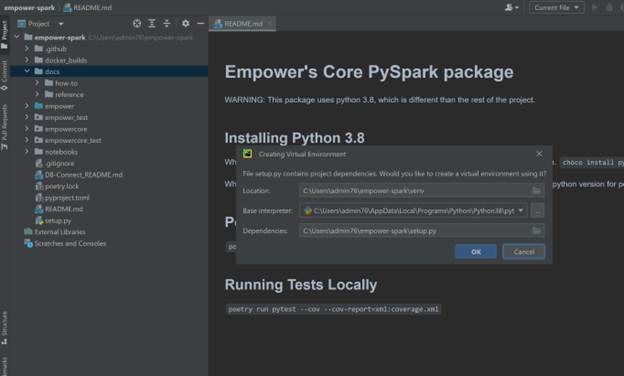The height and width of the screenshot is (376, 624).
Task: Select README.md in the project tree
Action: click(64, 209)
